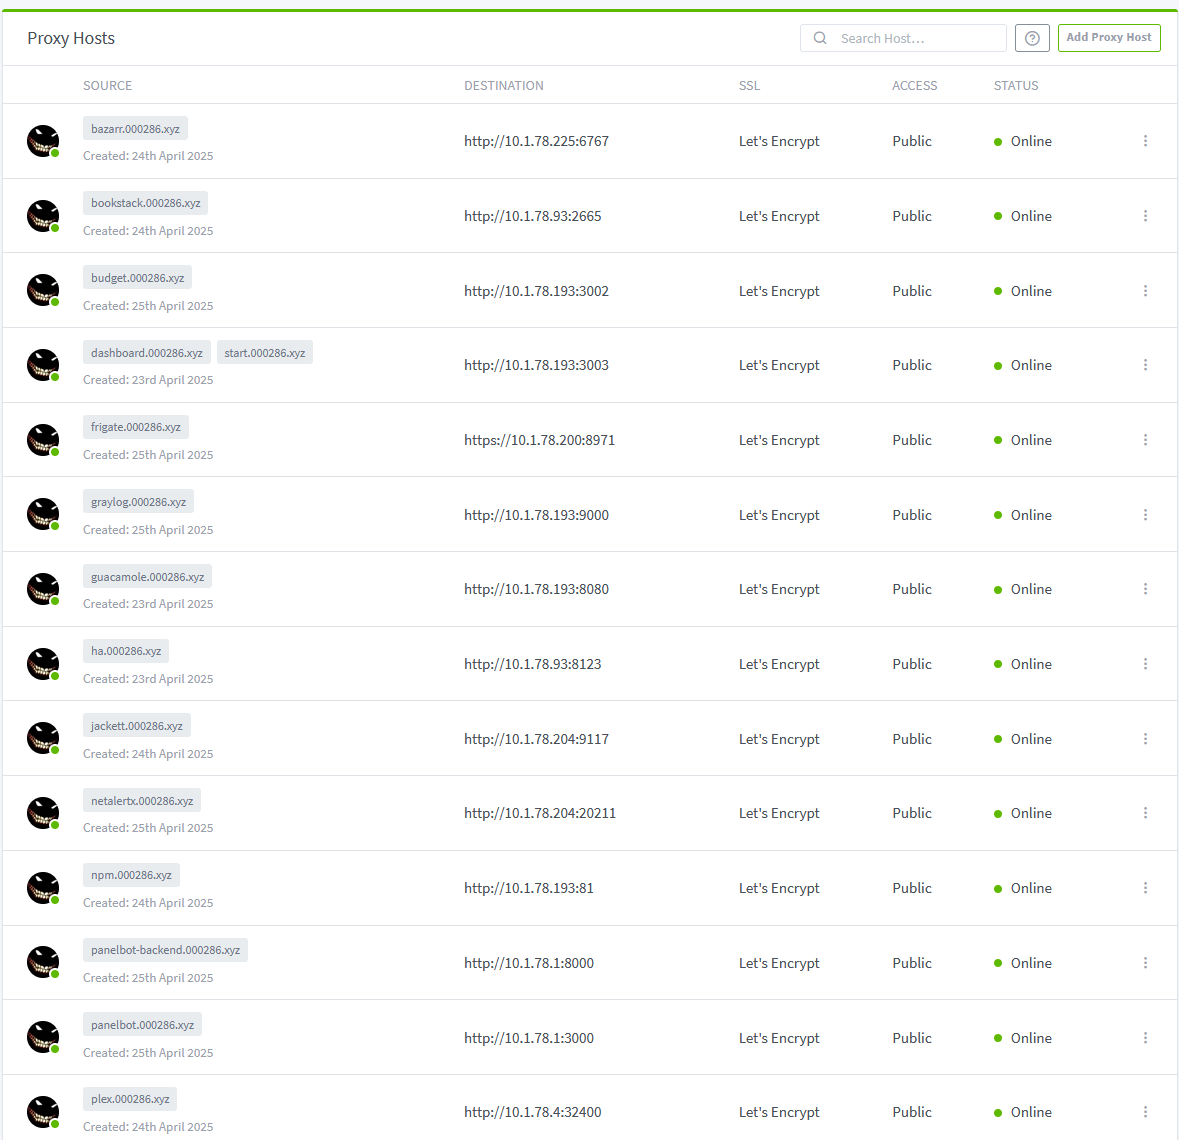Click the ACCESS column header
This screenshot has width=1179, height=1140.
pos(914,86)
